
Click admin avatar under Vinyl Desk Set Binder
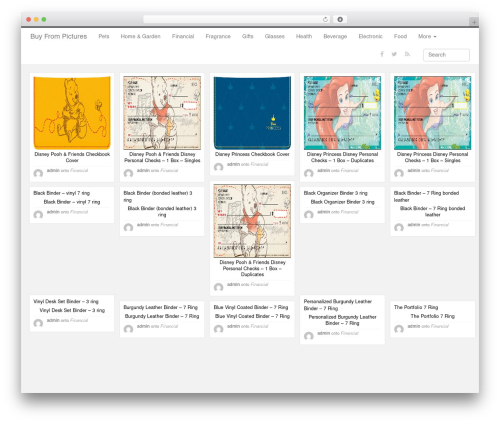[38, 323]
